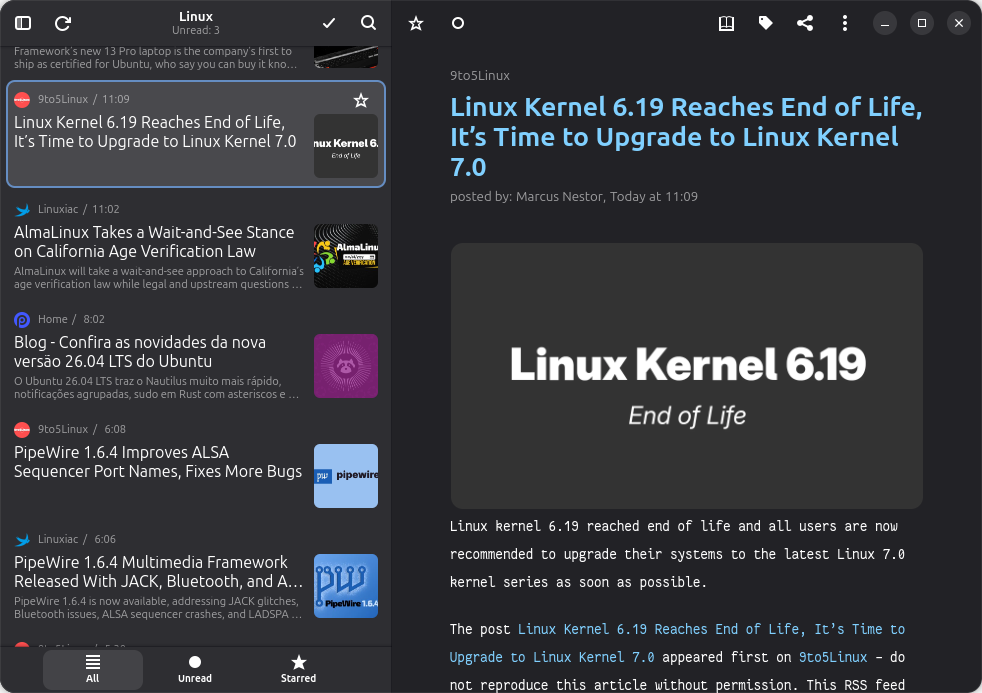Click the Ubuntu 26.04 blog thumbnail
The width and height of the screenshot is (982, 693).
click(346, 366)
